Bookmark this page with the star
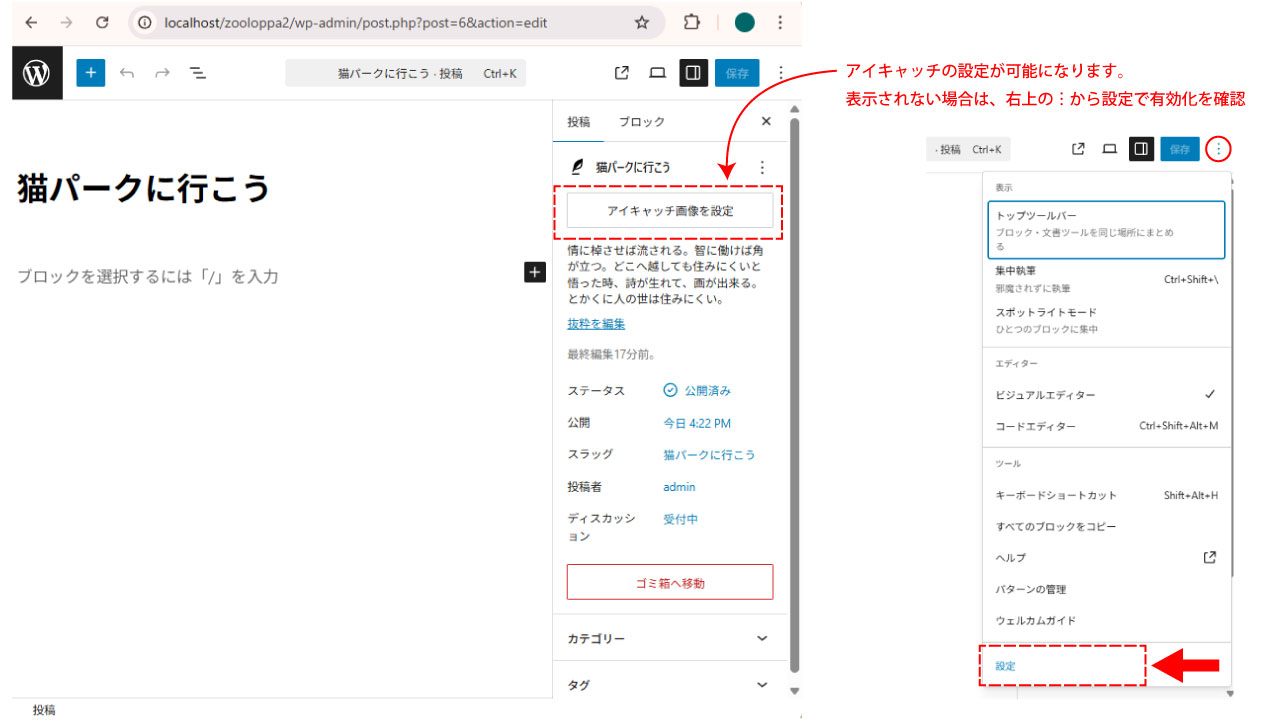 click(642, 22)
